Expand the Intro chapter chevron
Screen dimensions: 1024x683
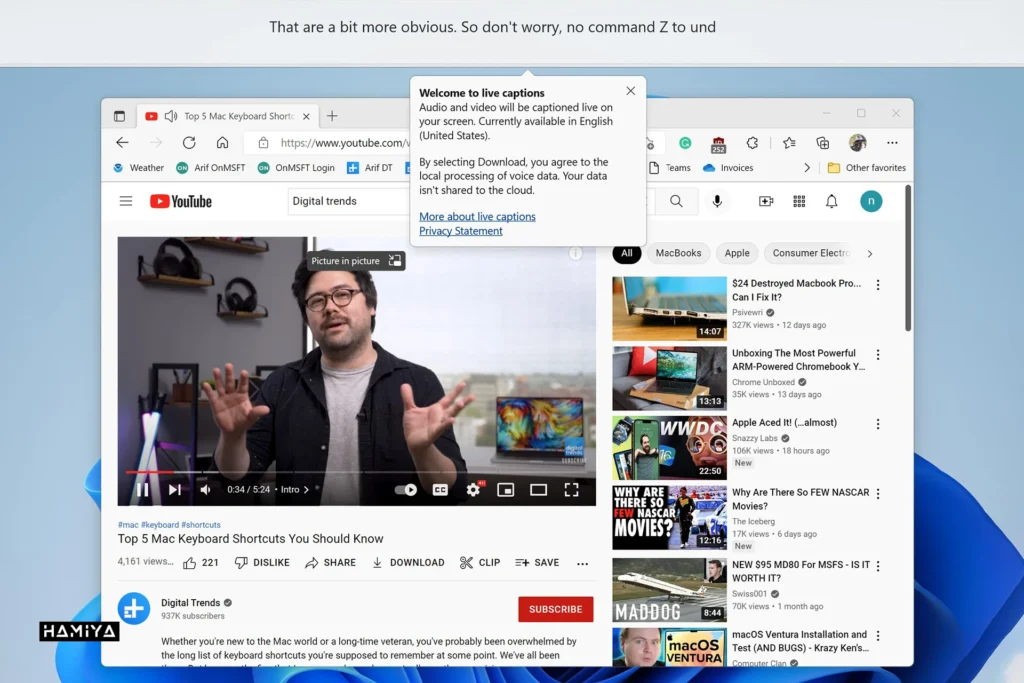[306, 490]
